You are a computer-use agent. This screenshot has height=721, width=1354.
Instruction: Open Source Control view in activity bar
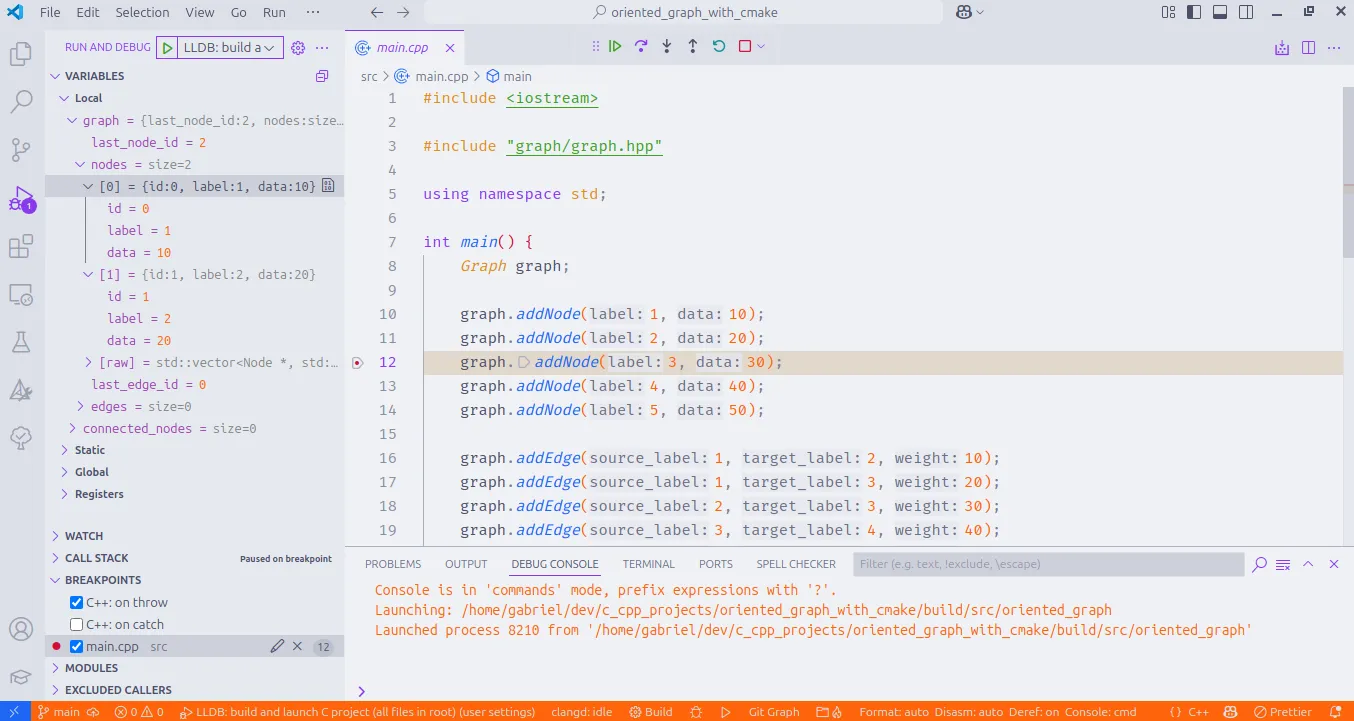(x=21, y=150)
